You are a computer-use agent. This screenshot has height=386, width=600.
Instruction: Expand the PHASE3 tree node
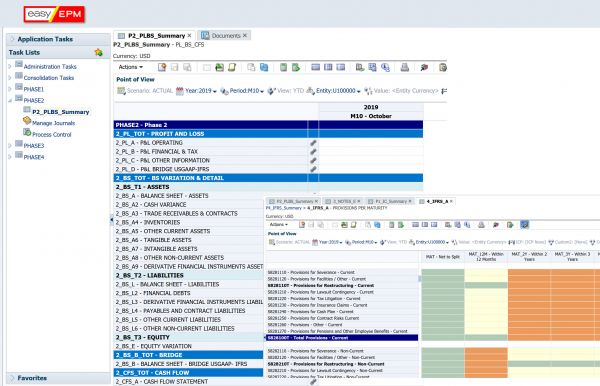[x=10, y=146]
